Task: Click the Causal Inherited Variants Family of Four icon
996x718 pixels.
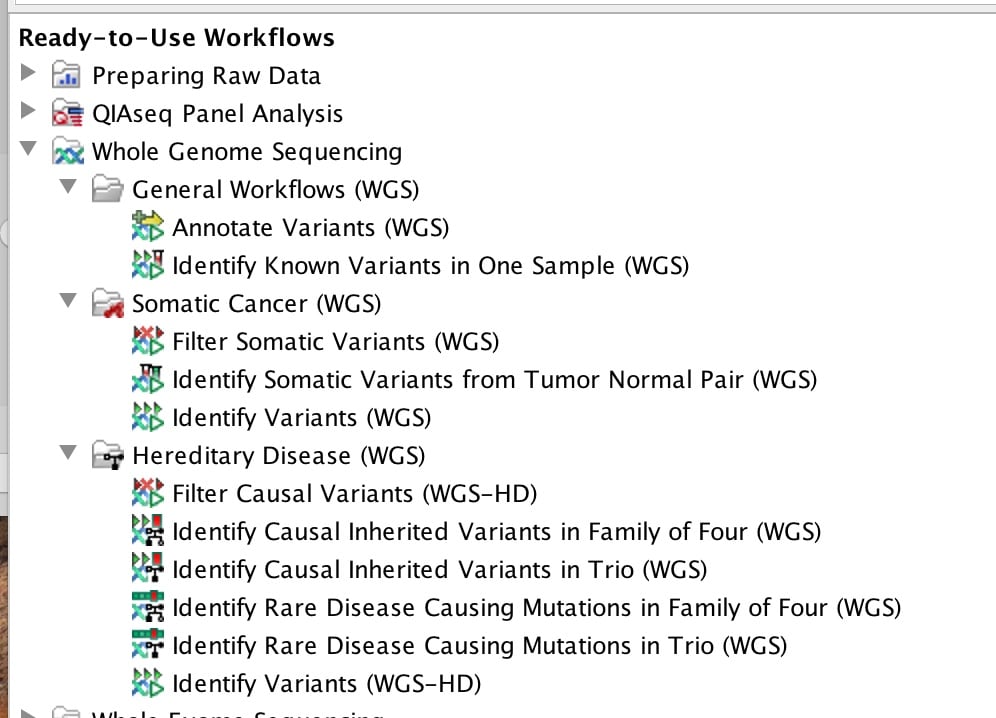Action: pos(148,531)
